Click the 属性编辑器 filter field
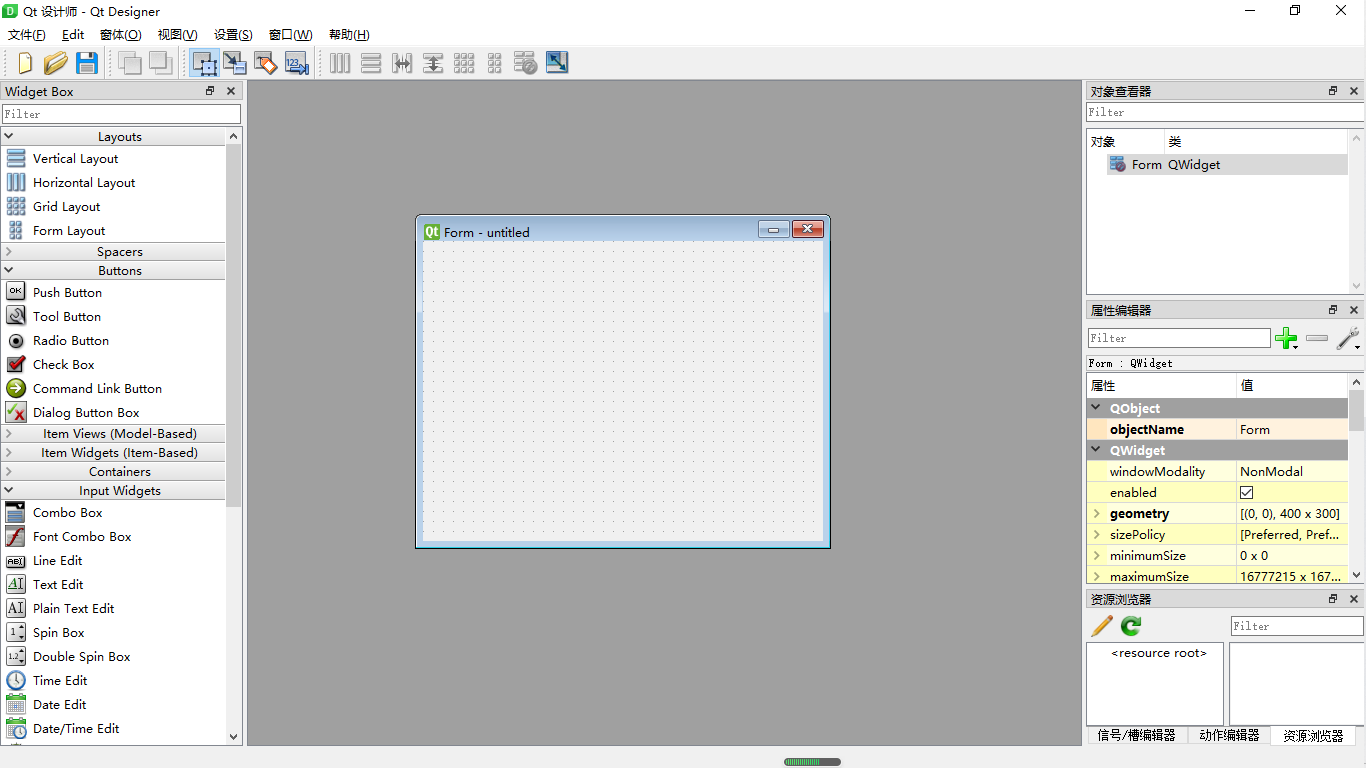The width and height of the screenshot is (1366, 768). 1179,338
